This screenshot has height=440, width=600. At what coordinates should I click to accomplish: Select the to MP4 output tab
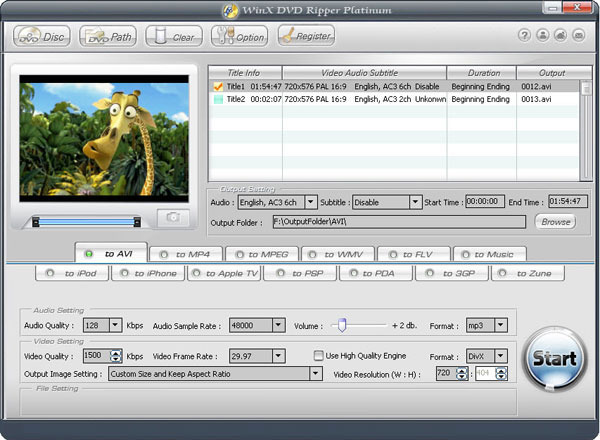[x=186, y=254]
